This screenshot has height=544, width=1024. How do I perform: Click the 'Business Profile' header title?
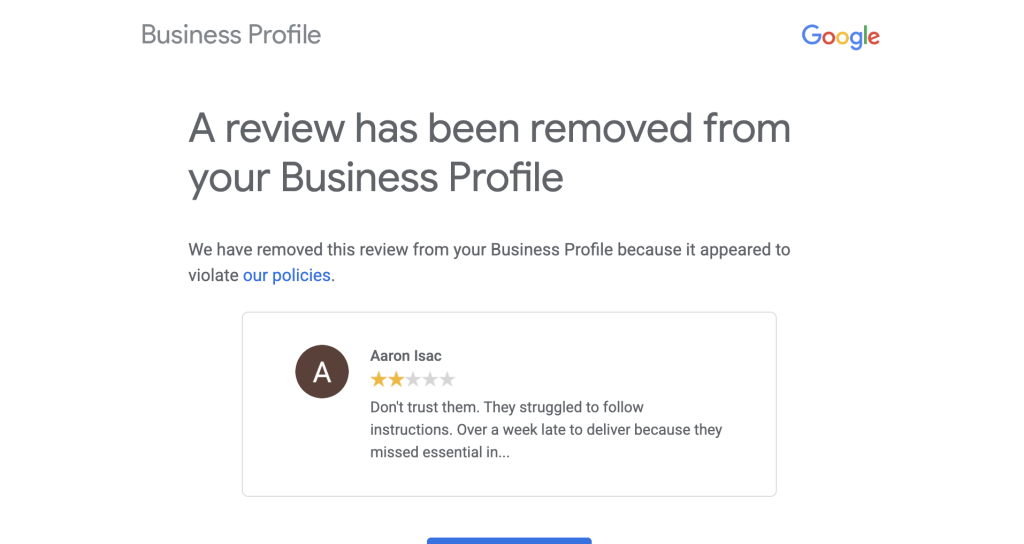tap(231, 35)
